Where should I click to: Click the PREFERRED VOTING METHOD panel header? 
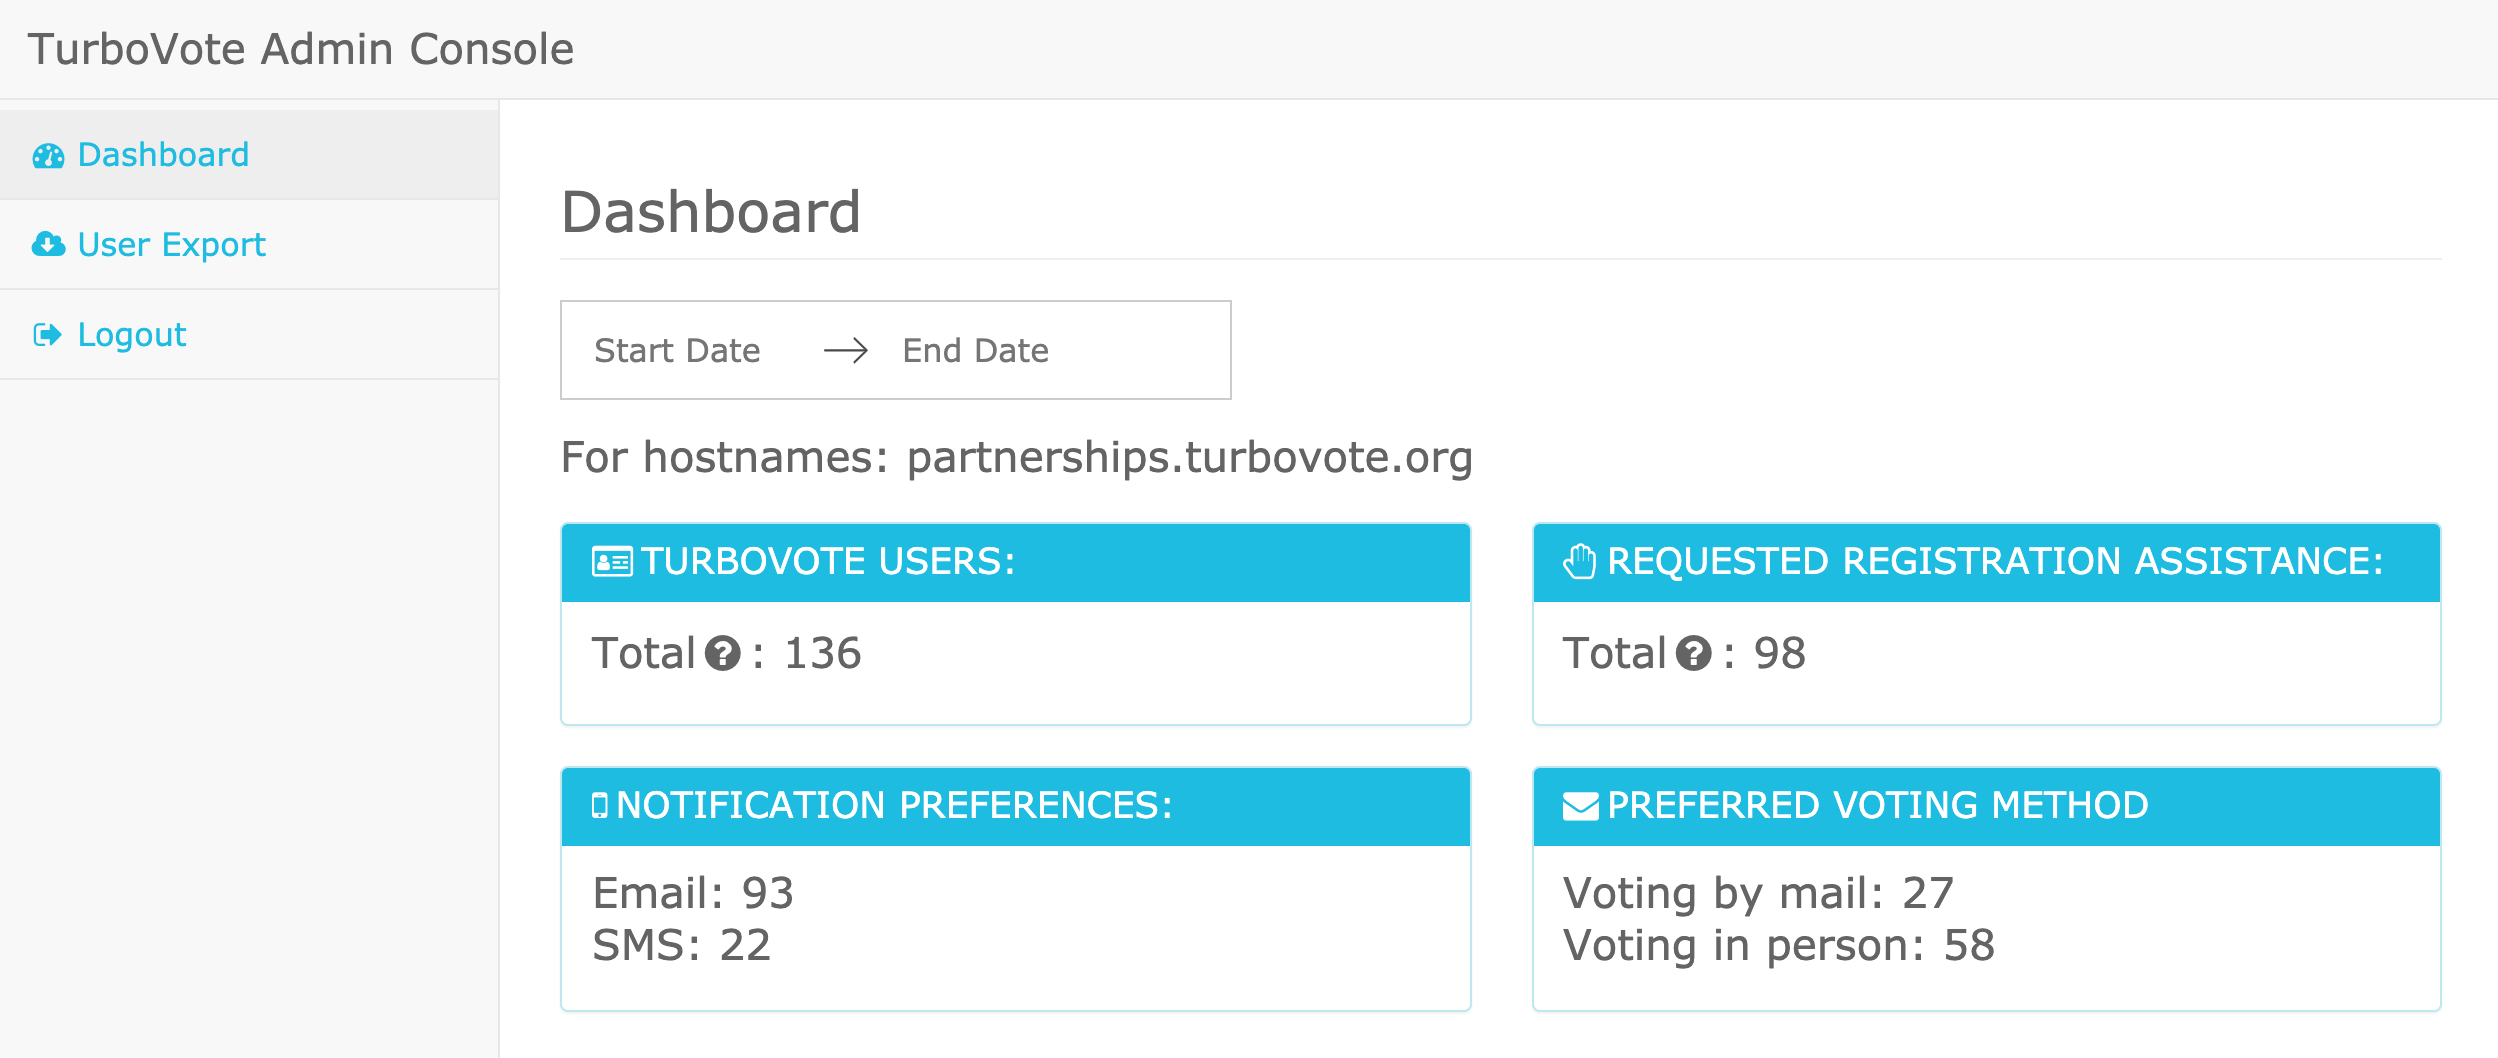tap(1987, 806)
